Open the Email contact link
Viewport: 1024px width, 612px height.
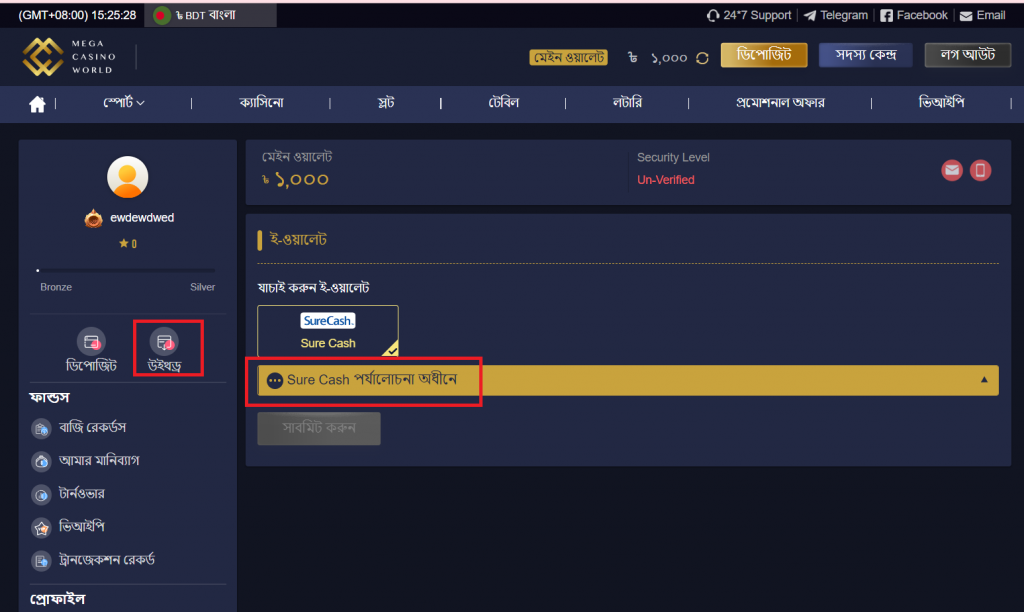(x=982, y=15)
